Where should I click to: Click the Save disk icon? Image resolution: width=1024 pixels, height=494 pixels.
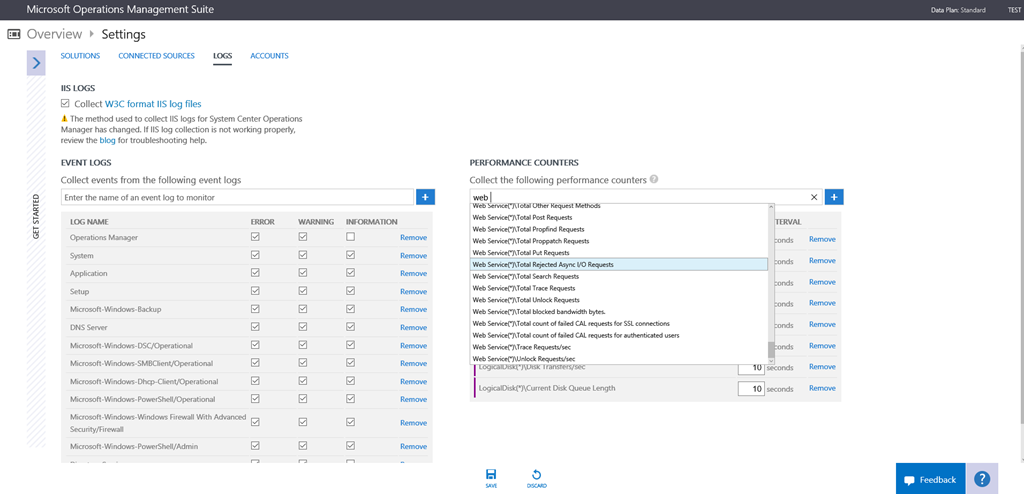coord(490,475)
